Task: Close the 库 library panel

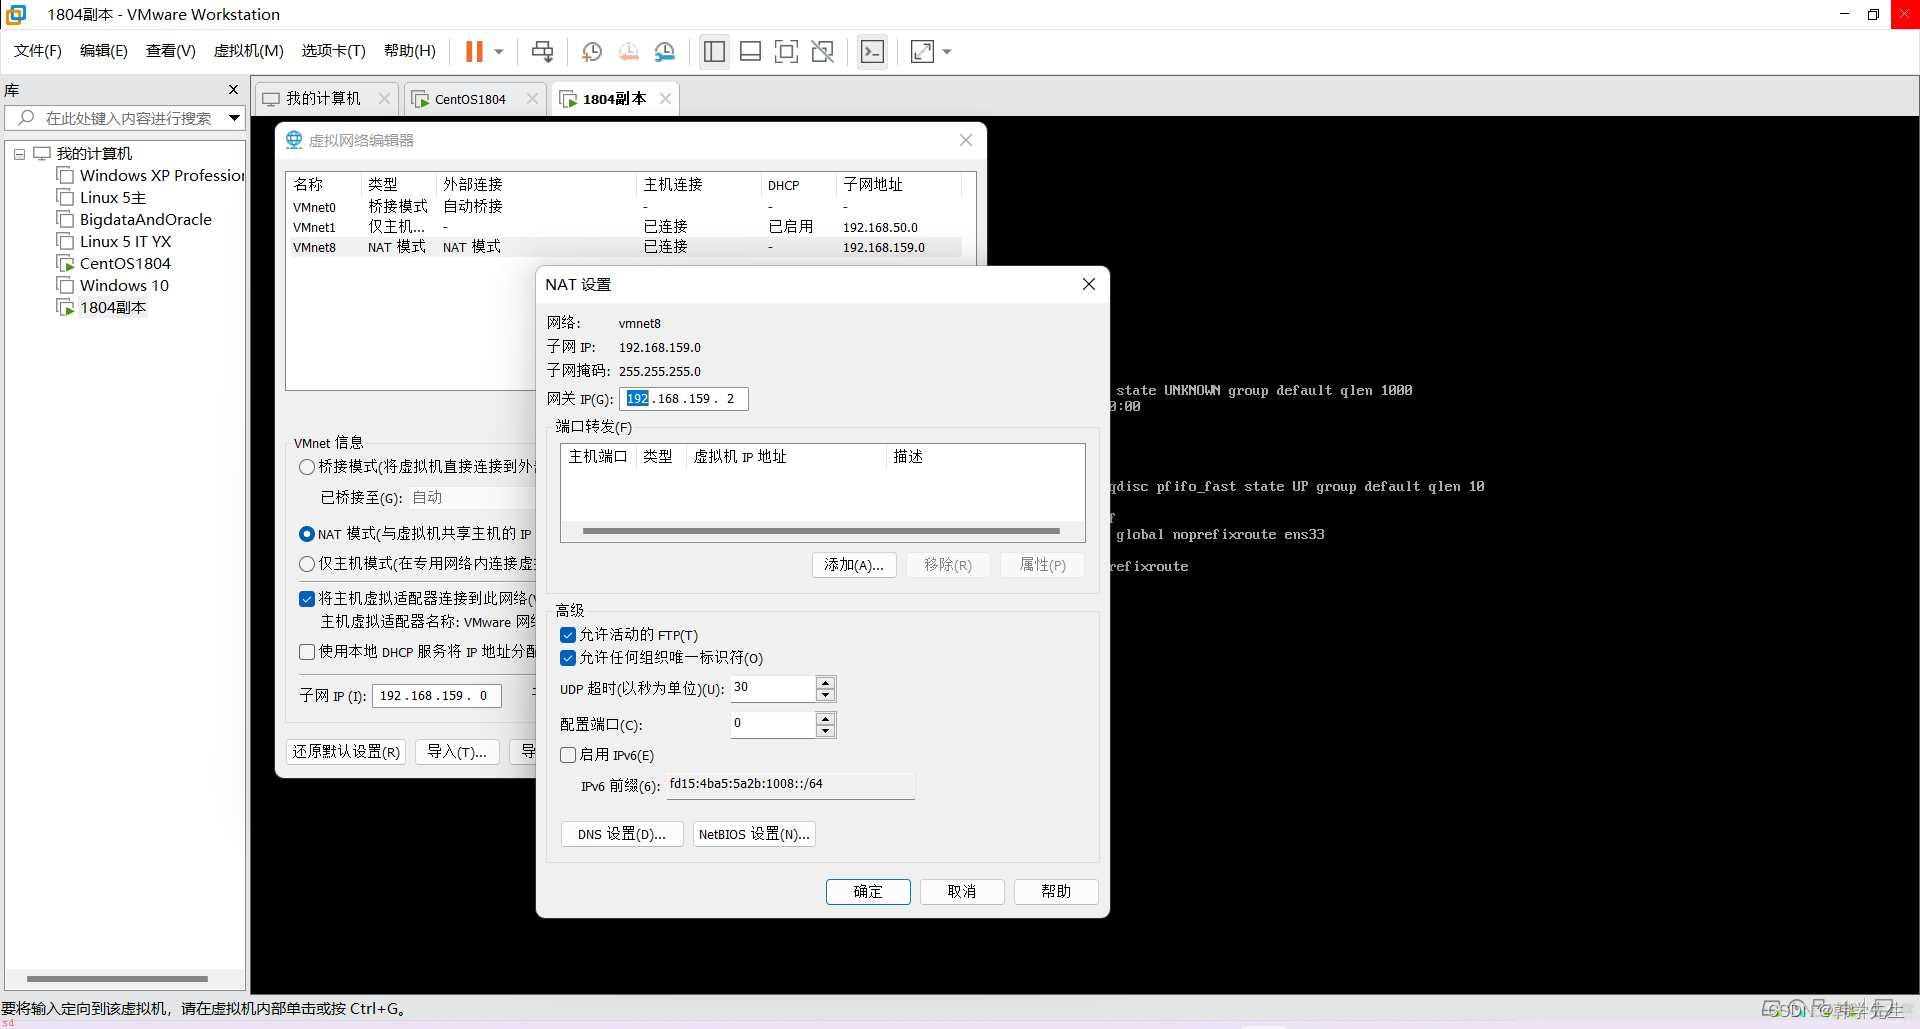Action: (x=234, y=90)
